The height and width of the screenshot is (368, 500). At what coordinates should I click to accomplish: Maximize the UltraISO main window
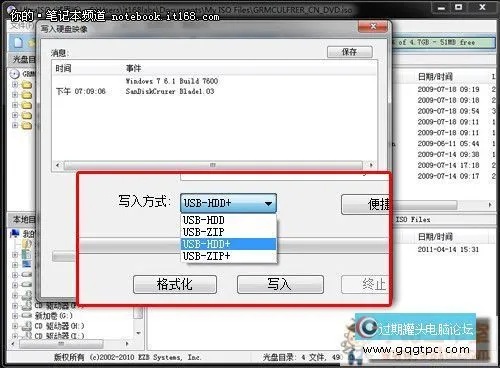click(x=459, y=7)
